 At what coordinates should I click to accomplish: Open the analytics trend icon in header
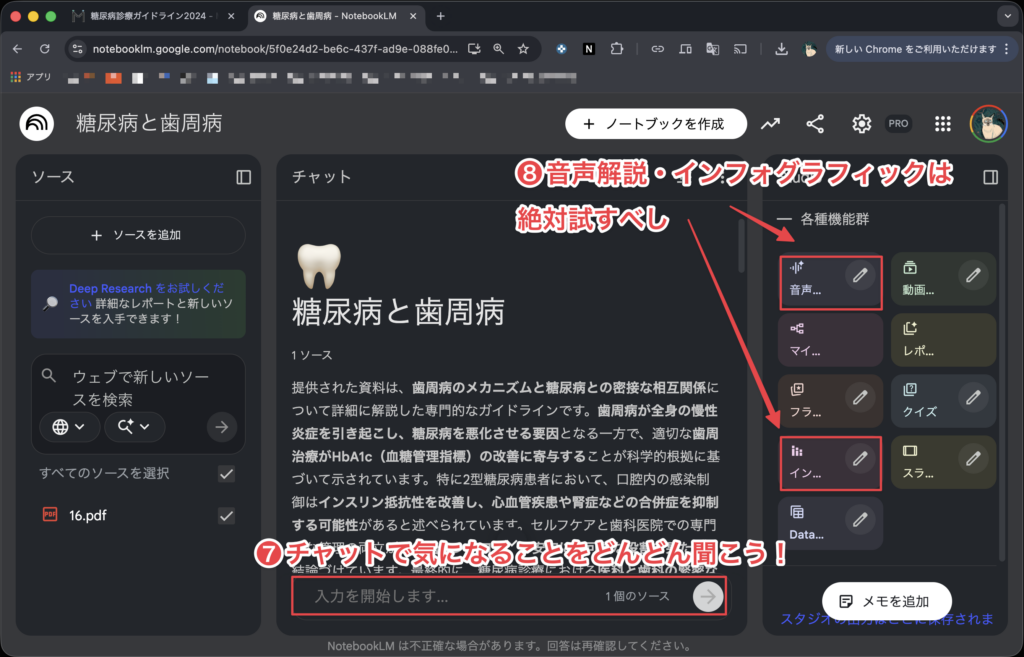(x=770, y=124)
